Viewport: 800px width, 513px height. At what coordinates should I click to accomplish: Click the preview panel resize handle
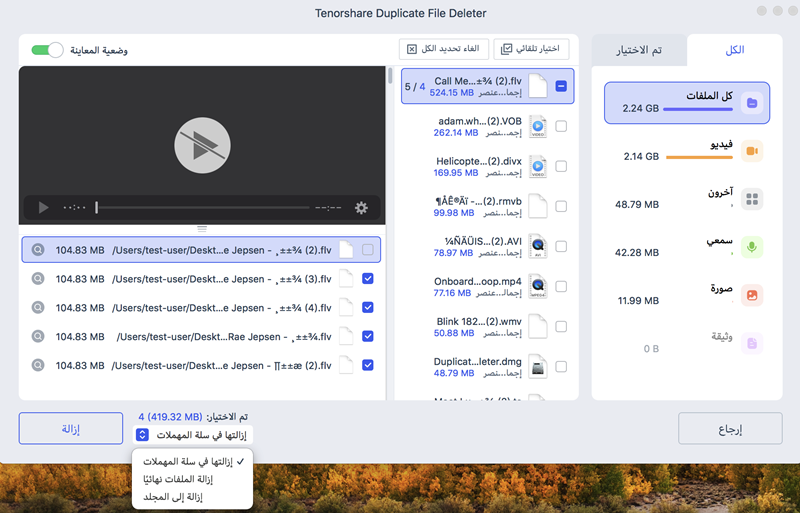(x=202, y=229)
